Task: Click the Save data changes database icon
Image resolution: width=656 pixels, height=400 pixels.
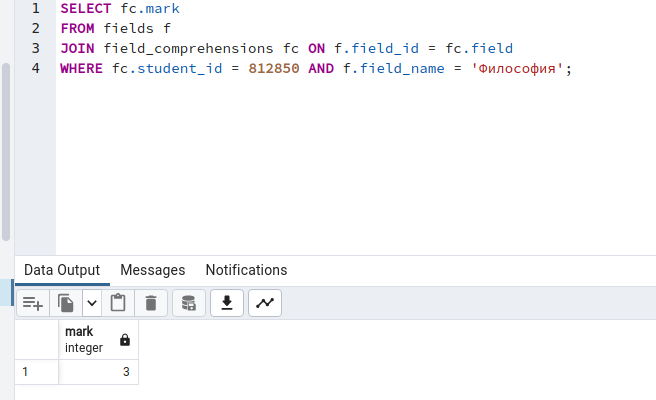Action: [189, 303]
